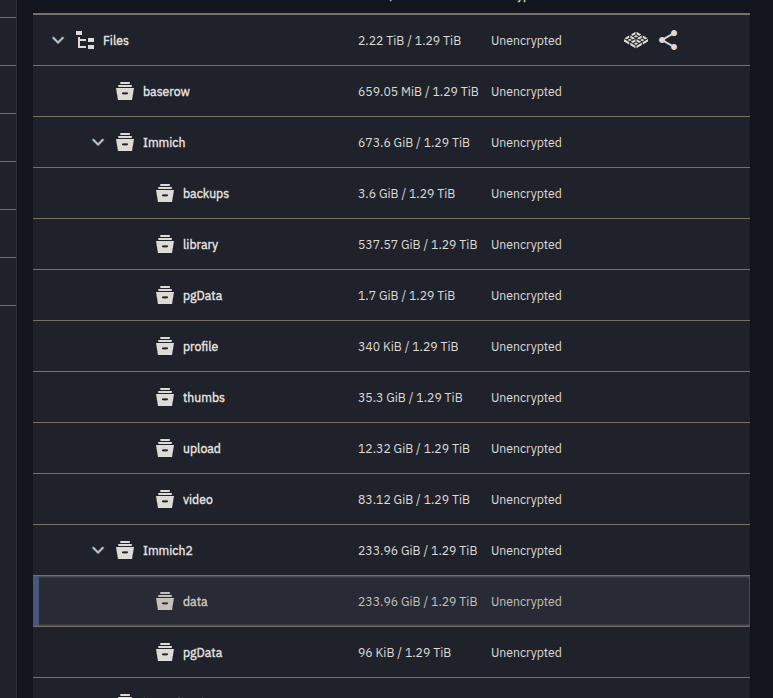This screenshot has height=698, width=773.
Task: Collapse the Immich2 dataset chevron
Action: 98,551
